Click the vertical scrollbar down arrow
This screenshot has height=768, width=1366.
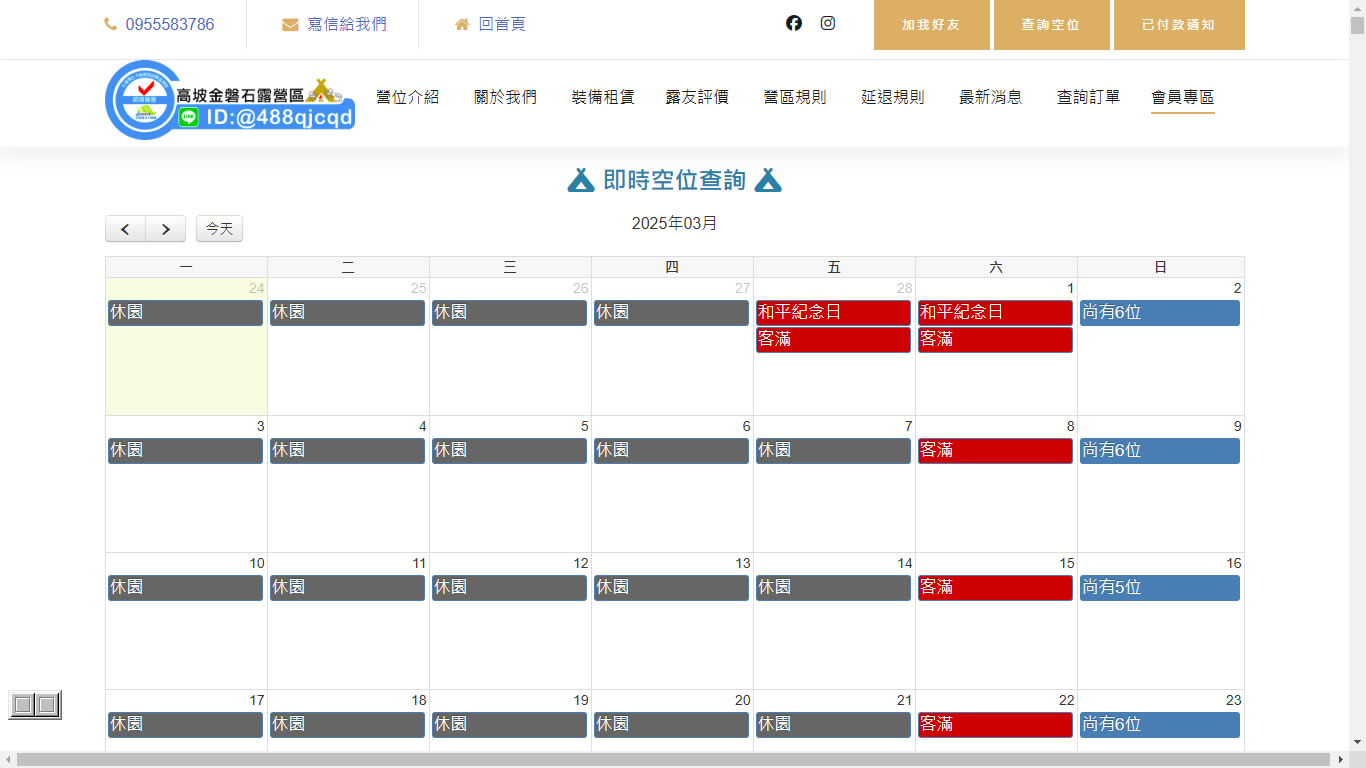1357,742
